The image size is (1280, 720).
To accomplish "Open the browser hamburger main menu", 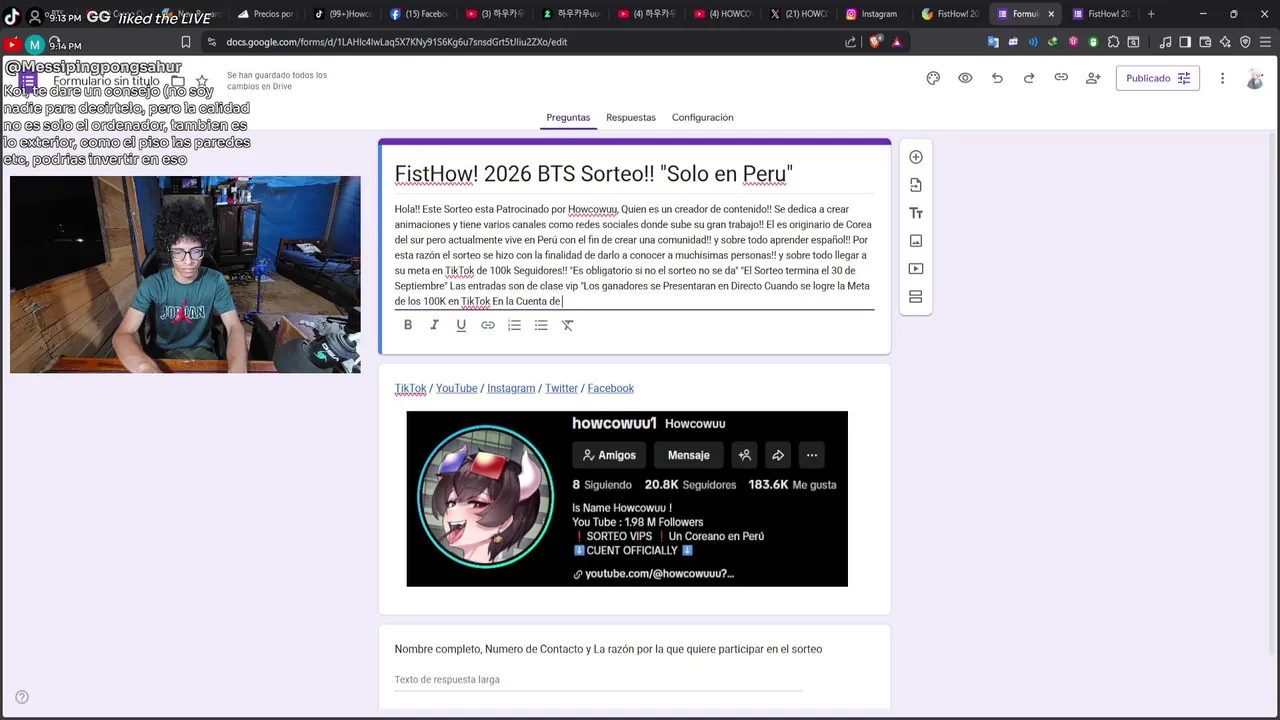I will pyautogui.click(x=1265, y=42).
